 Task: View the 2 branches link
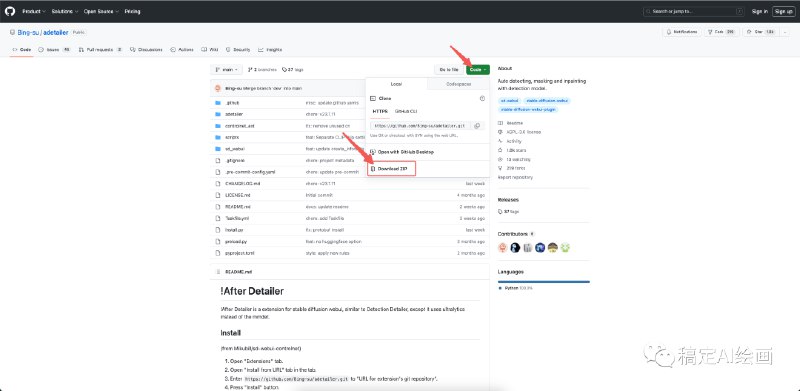point(262,69)
